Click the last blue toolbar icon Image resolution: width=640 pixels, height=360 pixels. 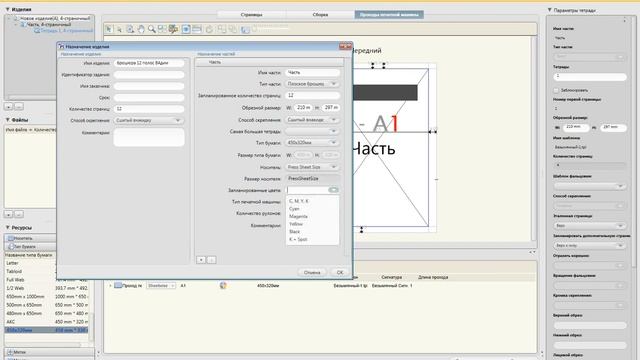pyautogui.click(x=245, y=30)
